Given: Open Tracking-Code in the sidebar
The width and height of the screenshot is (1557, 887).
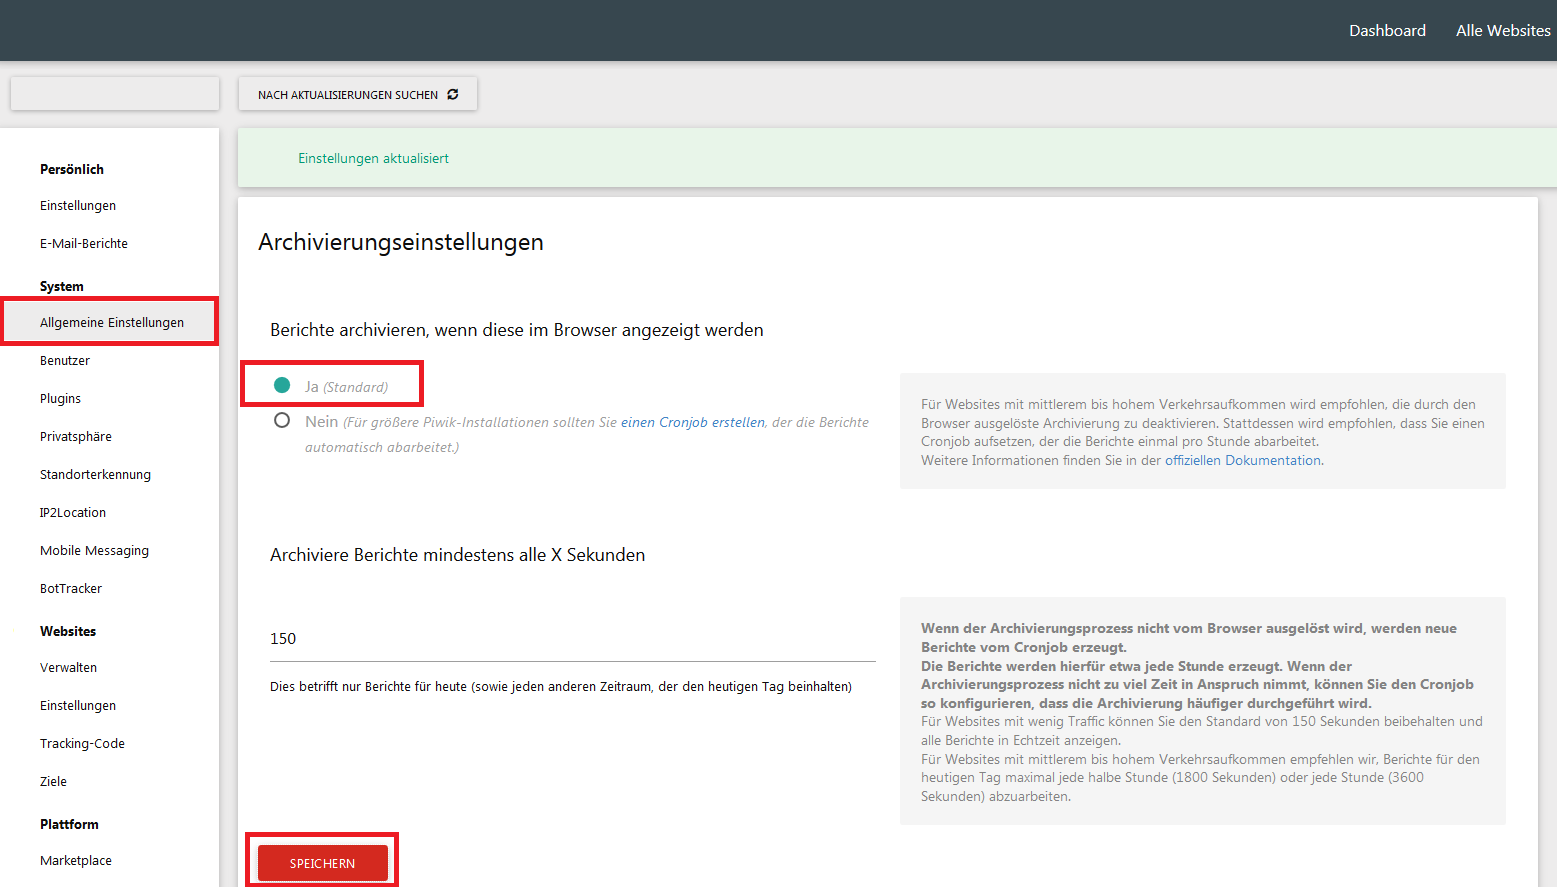Looking at the screenshot, I should click(x=82, y=743).
